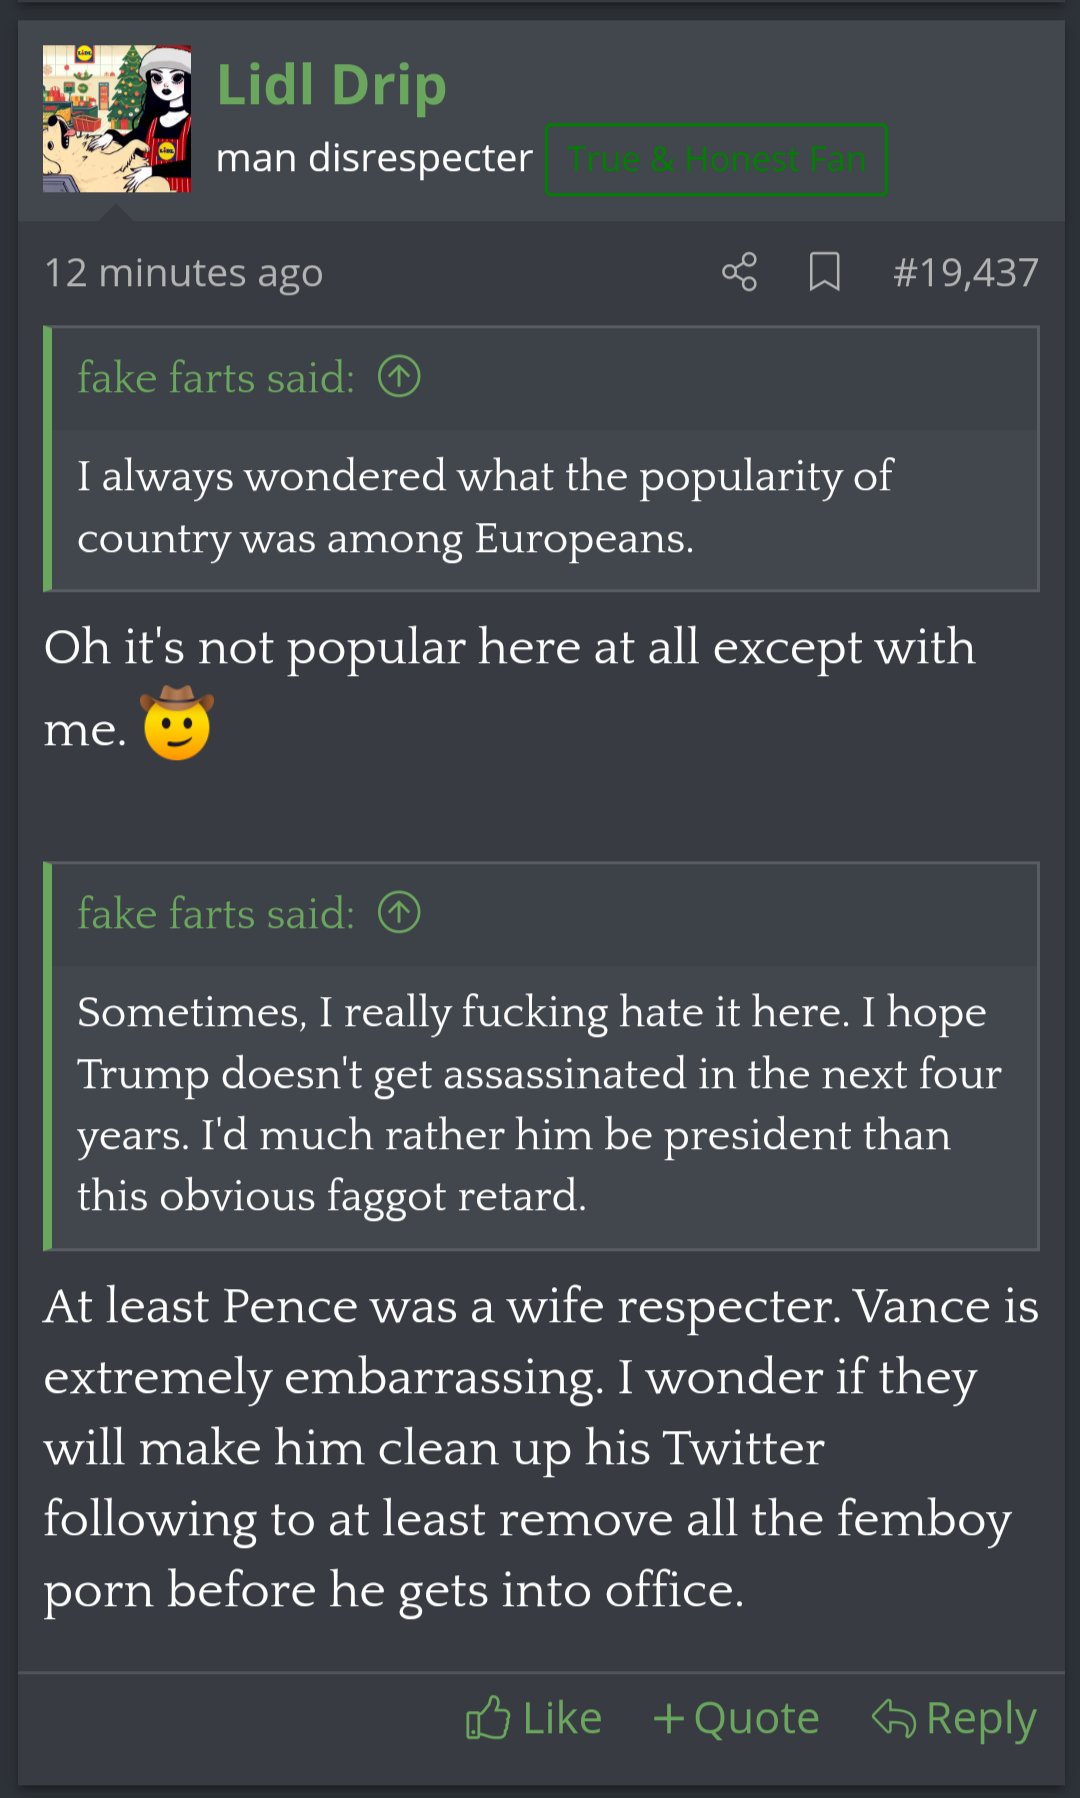The image size is (1080, 1798).
Task: Click the plus icon next to Quote
Action: click(668, 1719)
